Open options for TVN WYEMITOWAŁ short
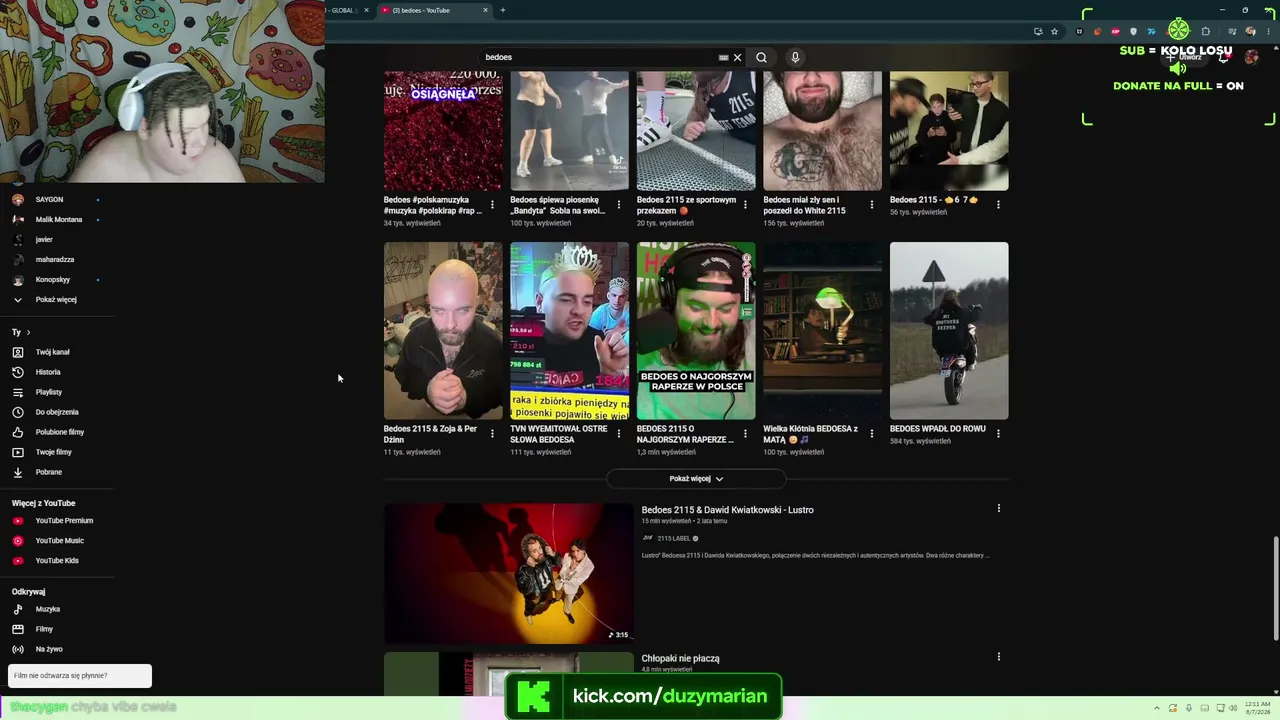This screenshot has height=720, width=1280. point(618,433)
